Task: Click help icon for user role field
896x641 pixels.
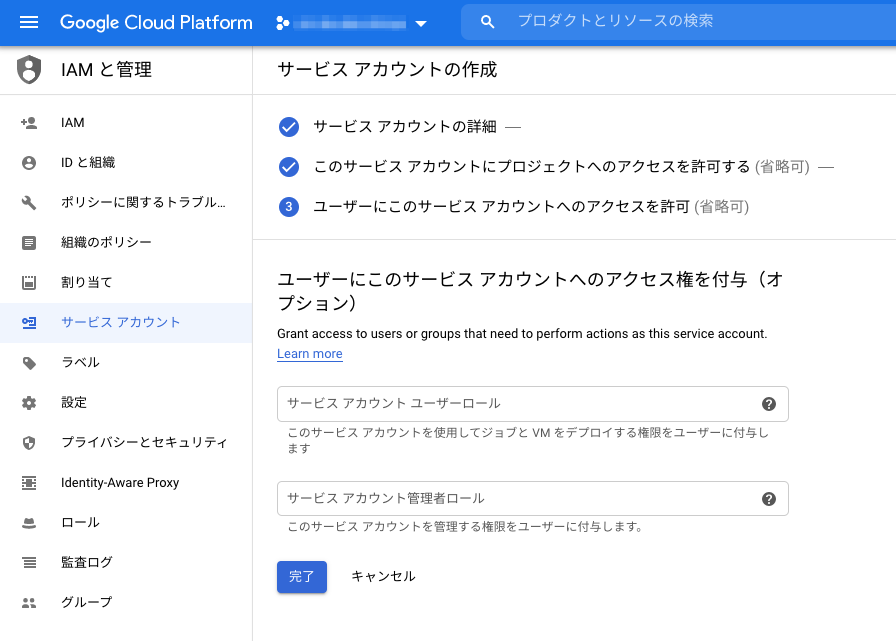Action: (769, 404)
